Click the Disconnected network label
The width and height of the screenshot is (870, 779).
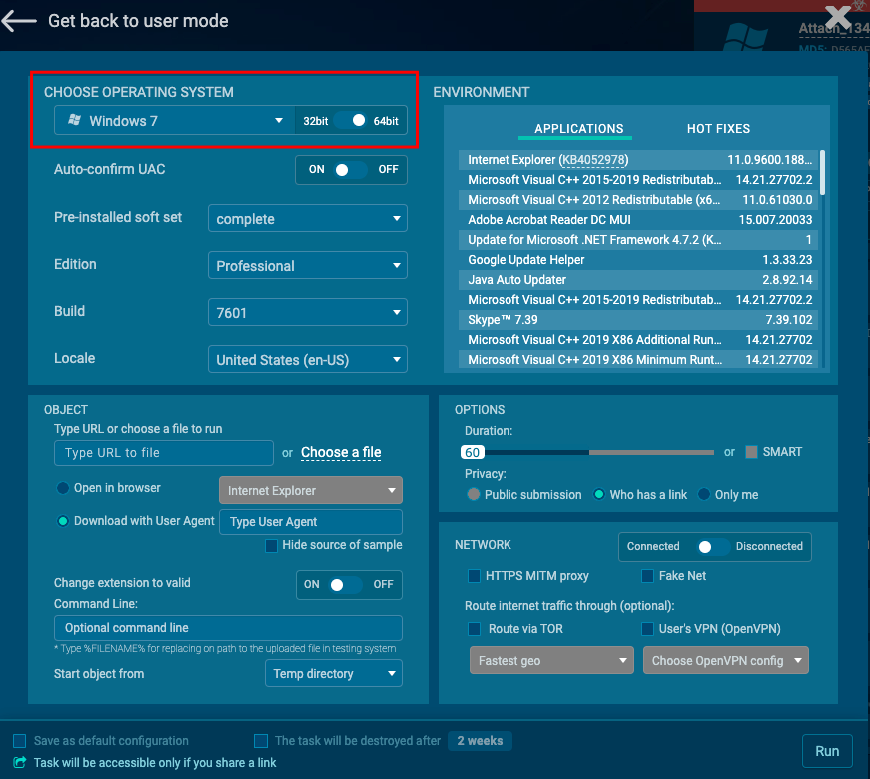pyautogui.click(x=769, y=547)
